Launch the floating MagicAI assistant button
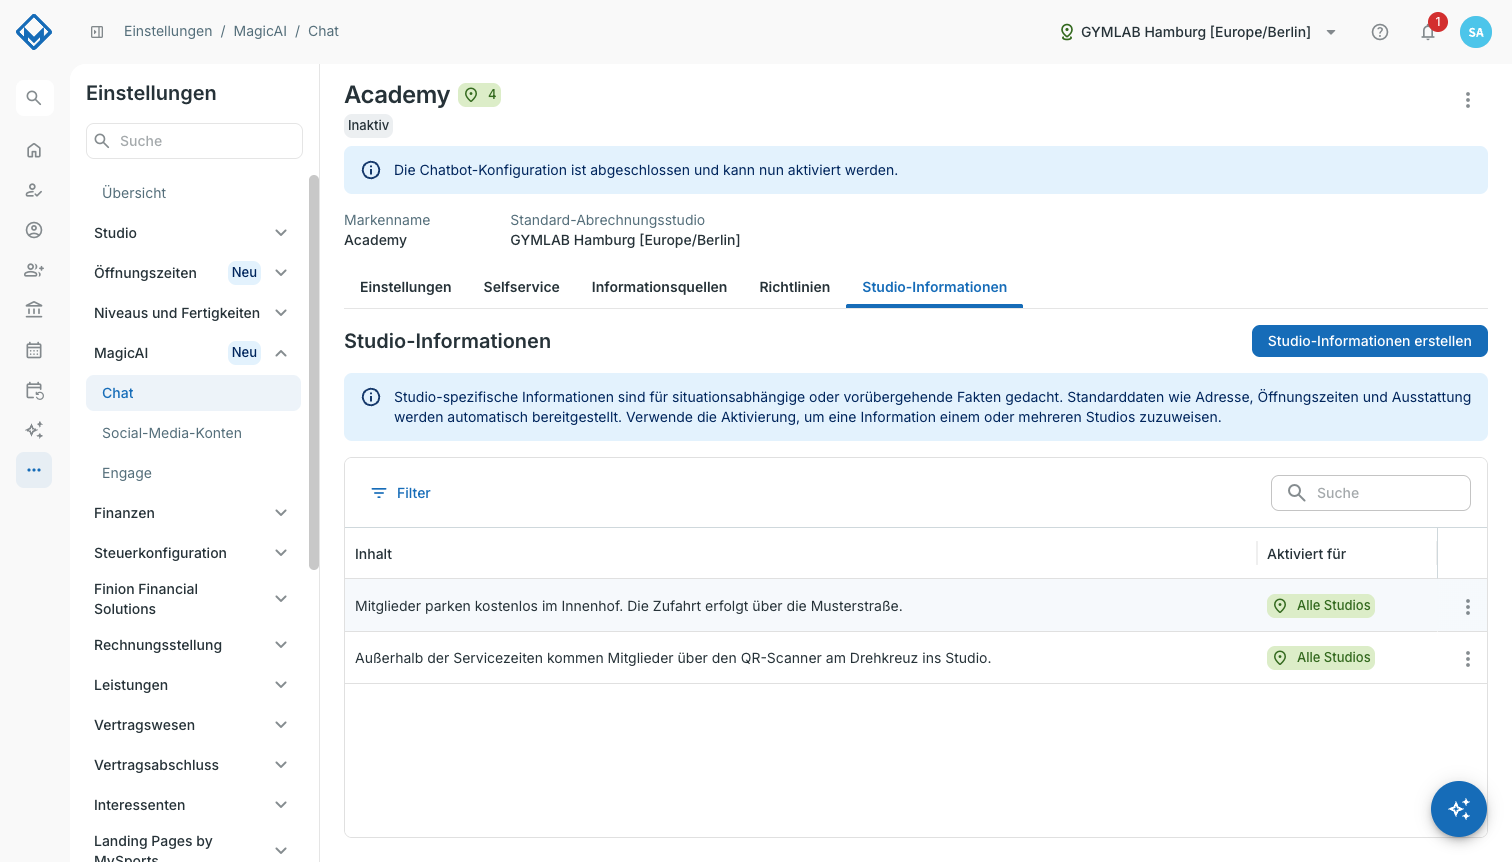 point(1459,809)
